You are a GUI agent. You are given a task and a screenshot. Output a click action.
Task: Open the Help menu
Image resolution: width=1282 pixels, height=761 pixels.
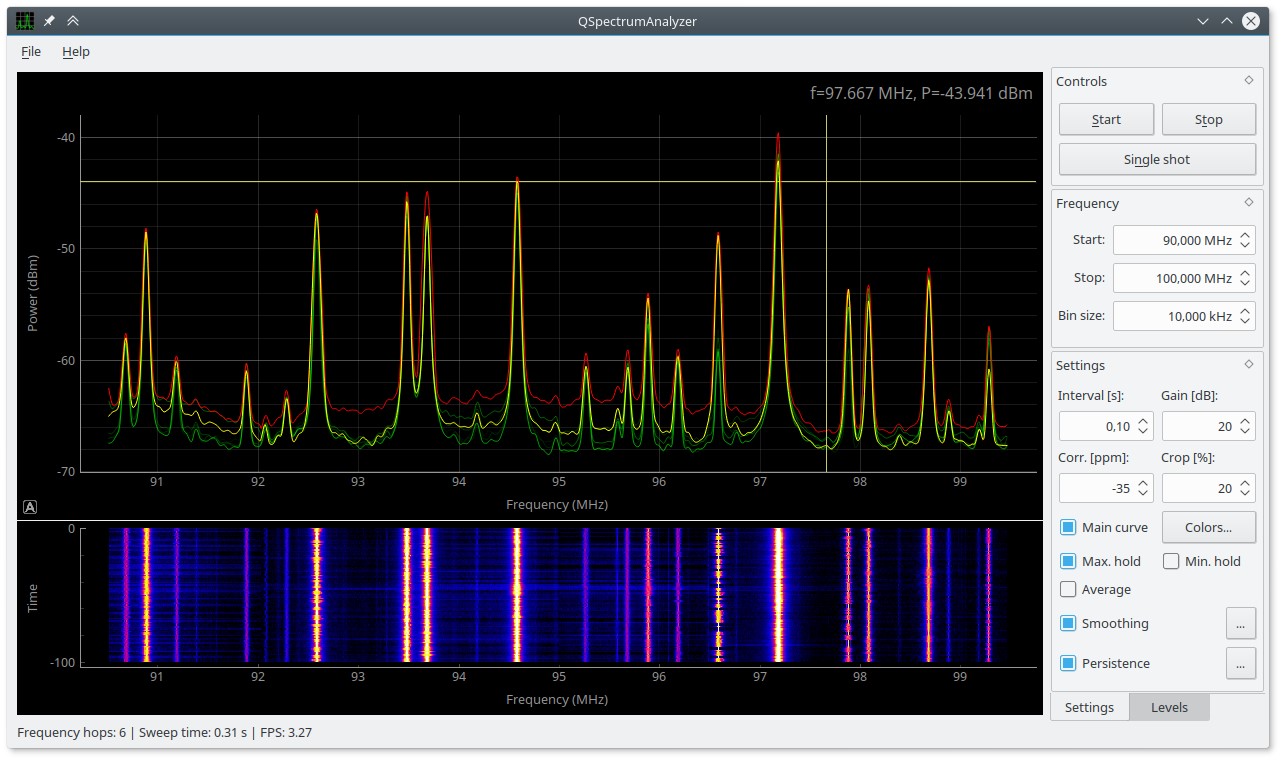click(x=76, y=51)
